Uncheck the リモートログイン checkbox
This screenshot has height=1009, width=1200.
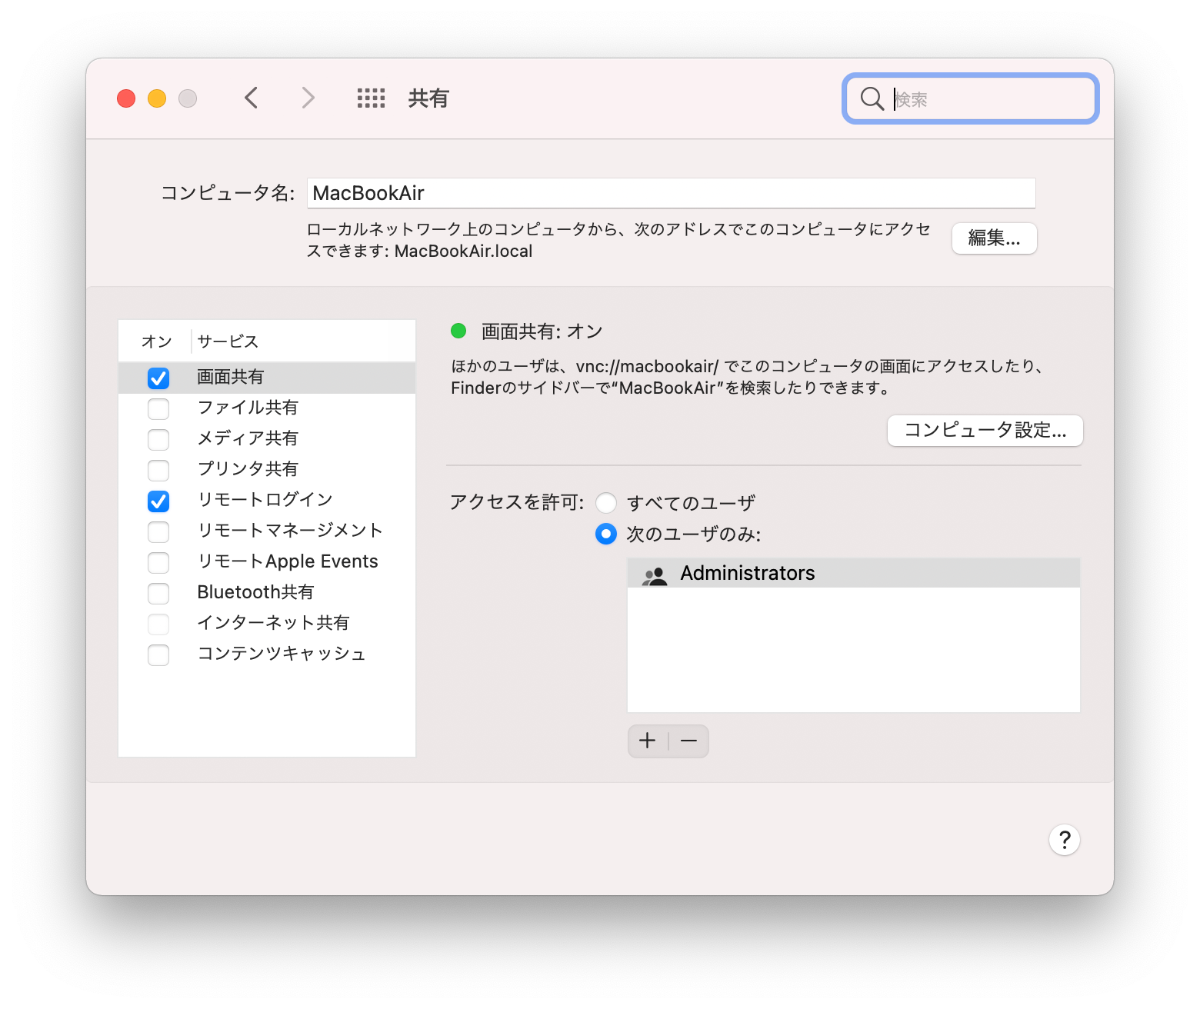click(158, 501)
